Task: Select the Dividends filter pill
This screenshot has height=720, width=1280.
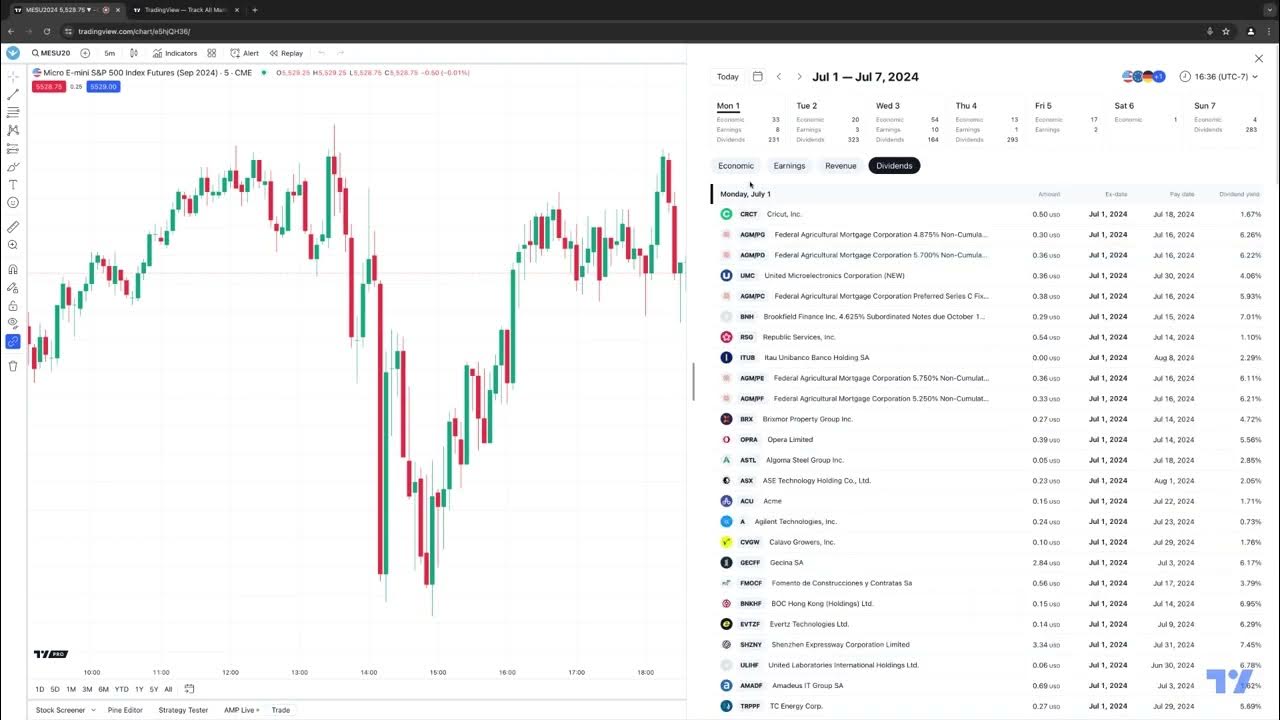Action: click(x=894, y=166)
